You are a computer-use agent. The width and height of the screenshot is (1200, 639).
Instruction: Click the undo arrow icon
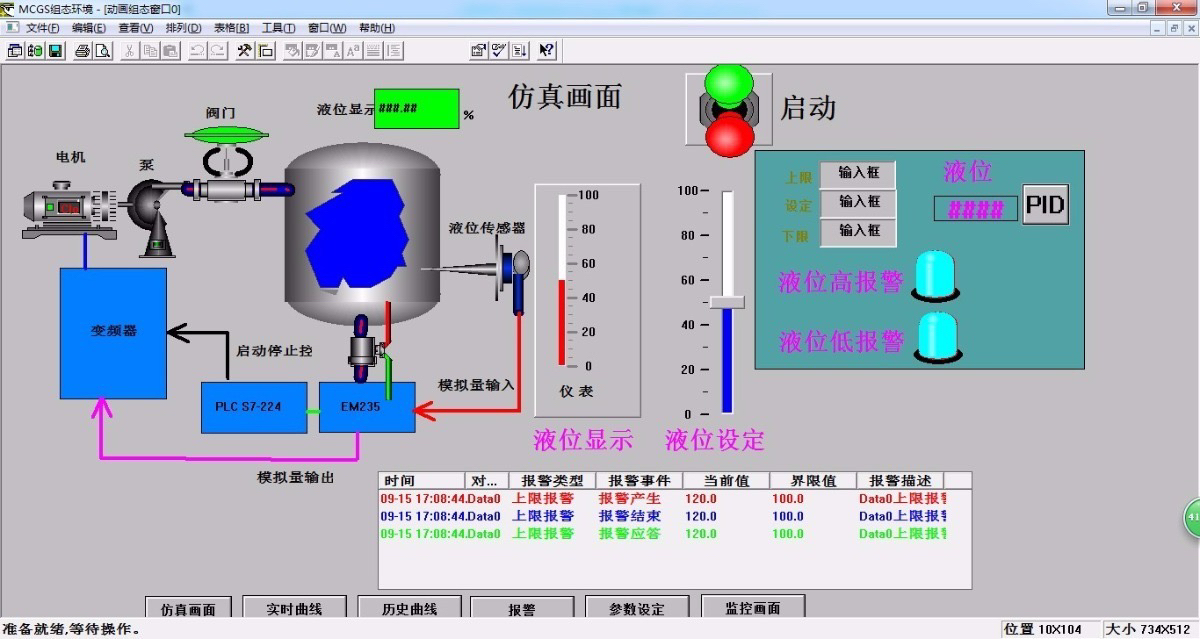click(197, 50)
